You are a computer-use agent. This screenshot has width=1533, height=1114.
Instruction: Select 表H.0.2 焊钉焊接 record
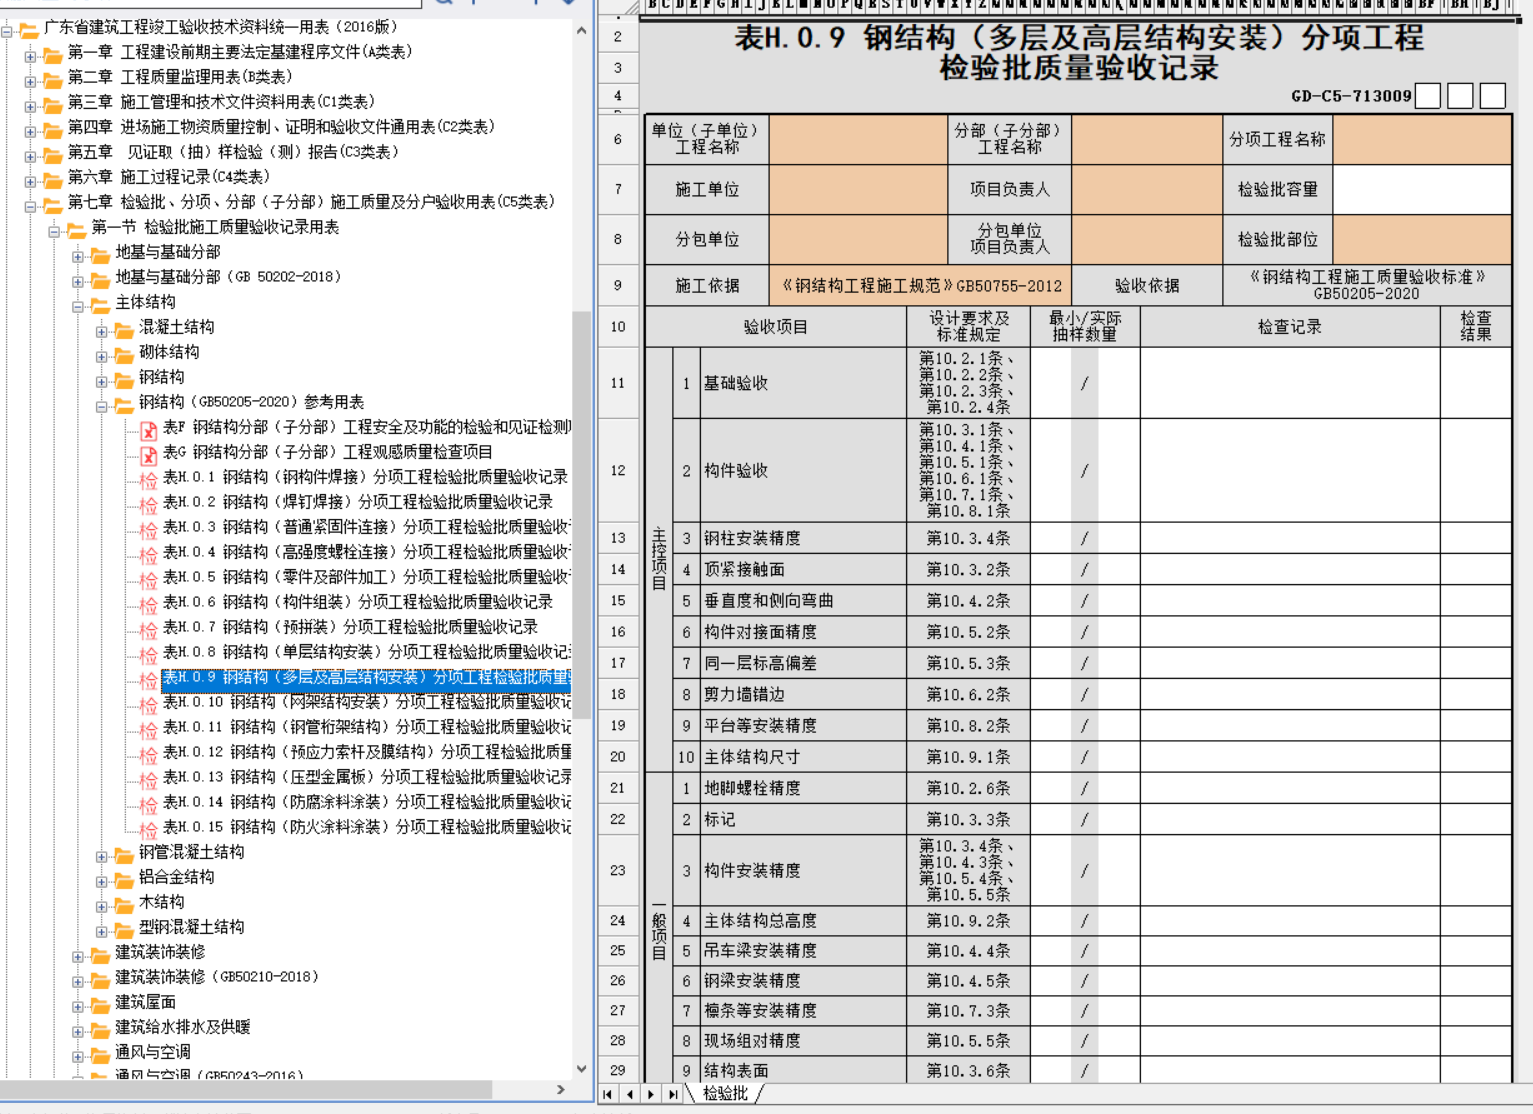tap(357, 502)
